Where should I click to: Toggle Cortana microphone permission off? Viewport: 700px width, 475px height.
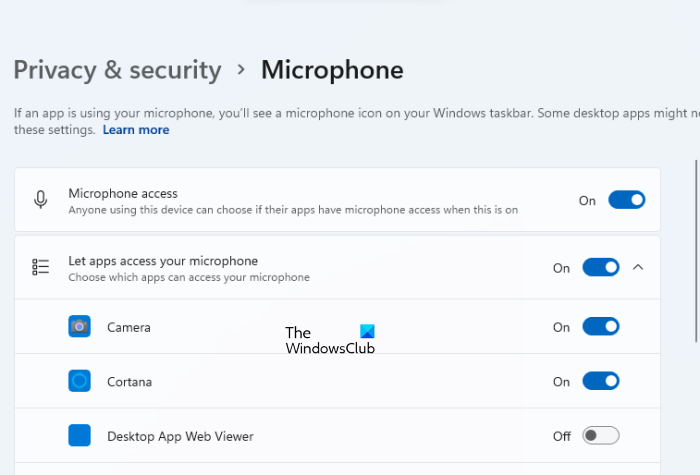601,381
